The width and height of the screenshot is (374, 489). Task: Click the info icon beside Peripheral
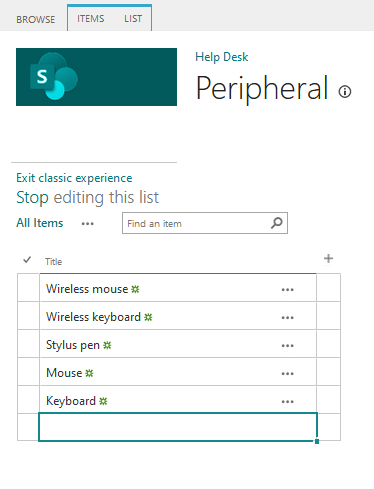click(x=345, y=91)
